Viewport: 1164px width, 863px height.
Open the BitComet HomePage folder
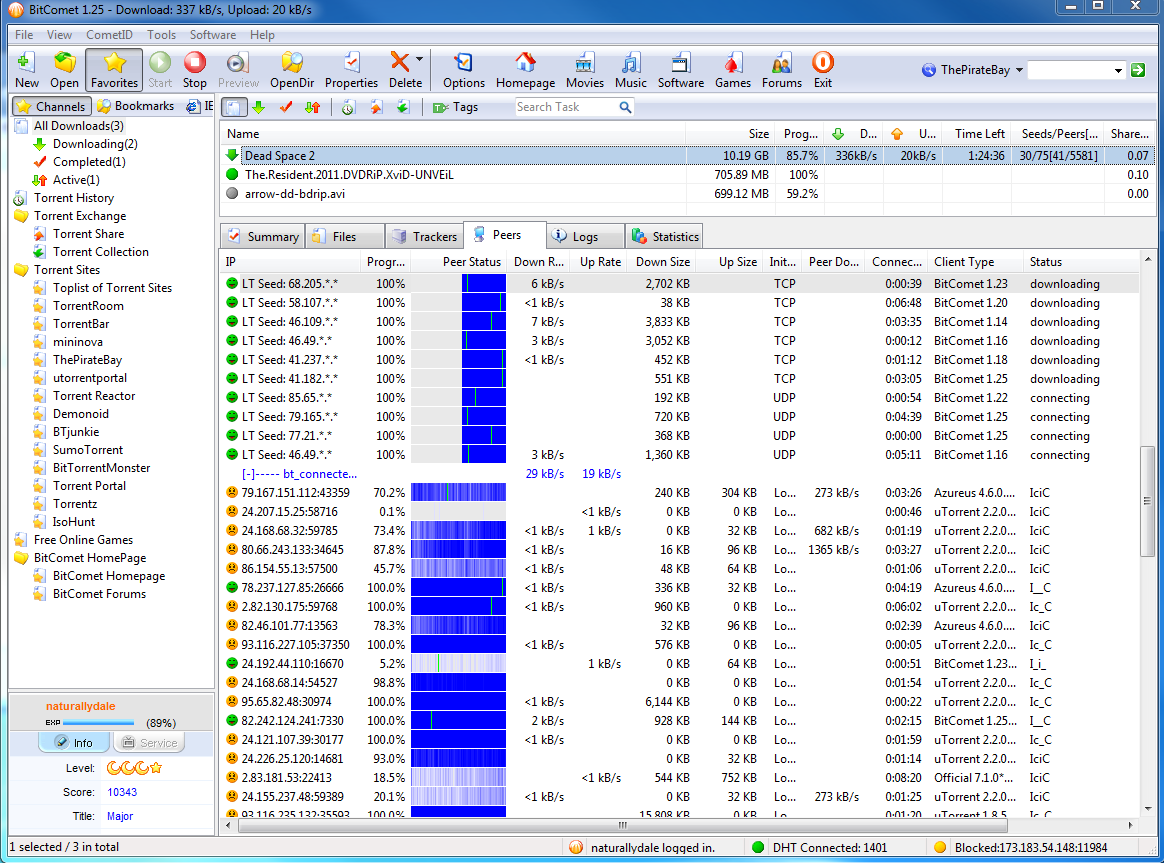[90, 558]
